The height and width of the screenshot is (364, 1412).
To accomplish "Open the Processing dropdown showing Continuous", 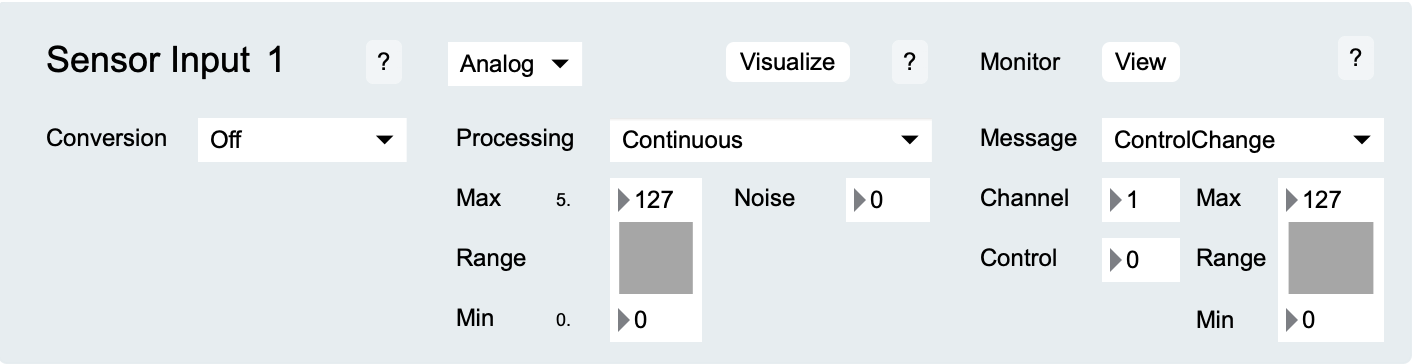I will (770, 141).
